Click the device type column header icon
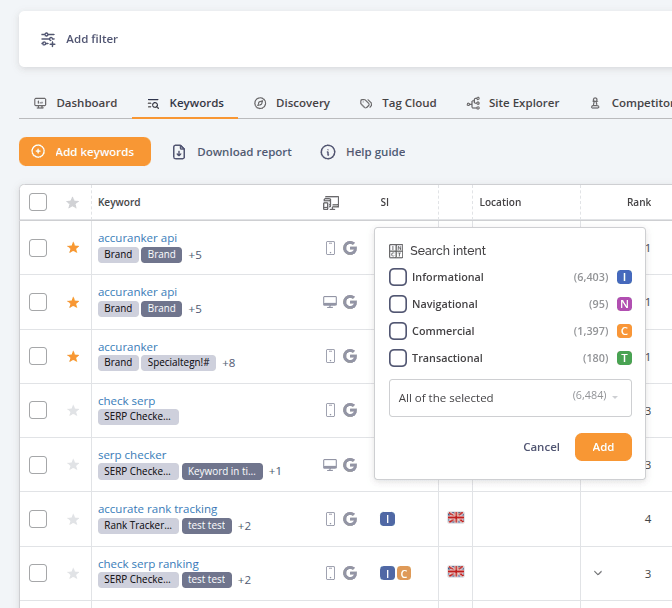The image size is (672, 608). tap(331, 203)
